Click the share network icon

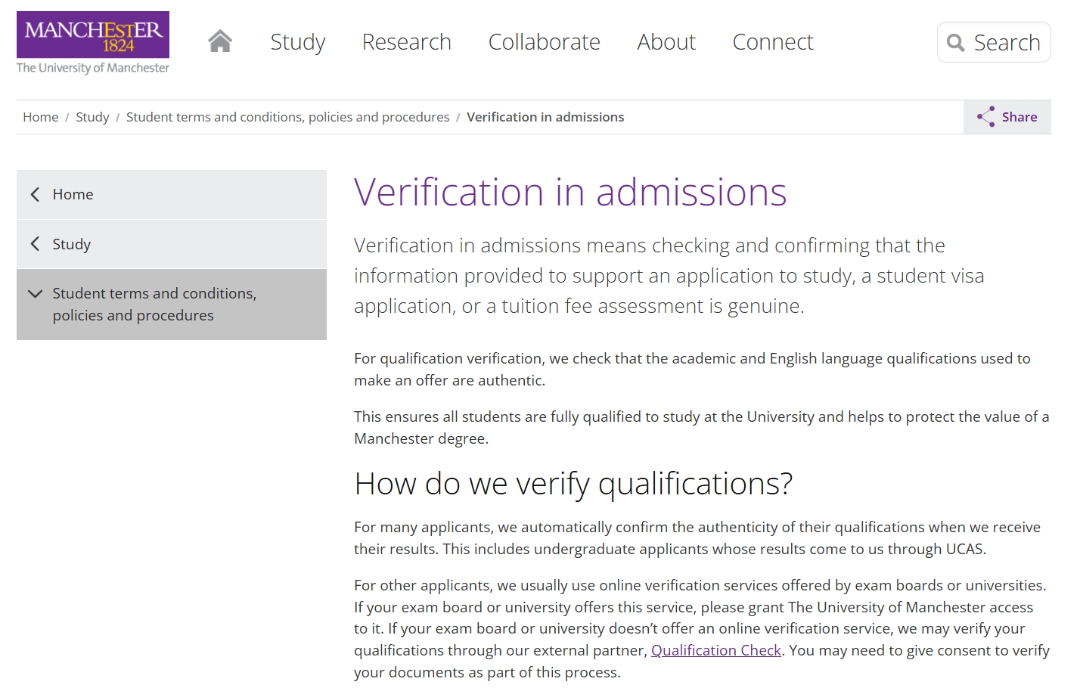point(986,116)
